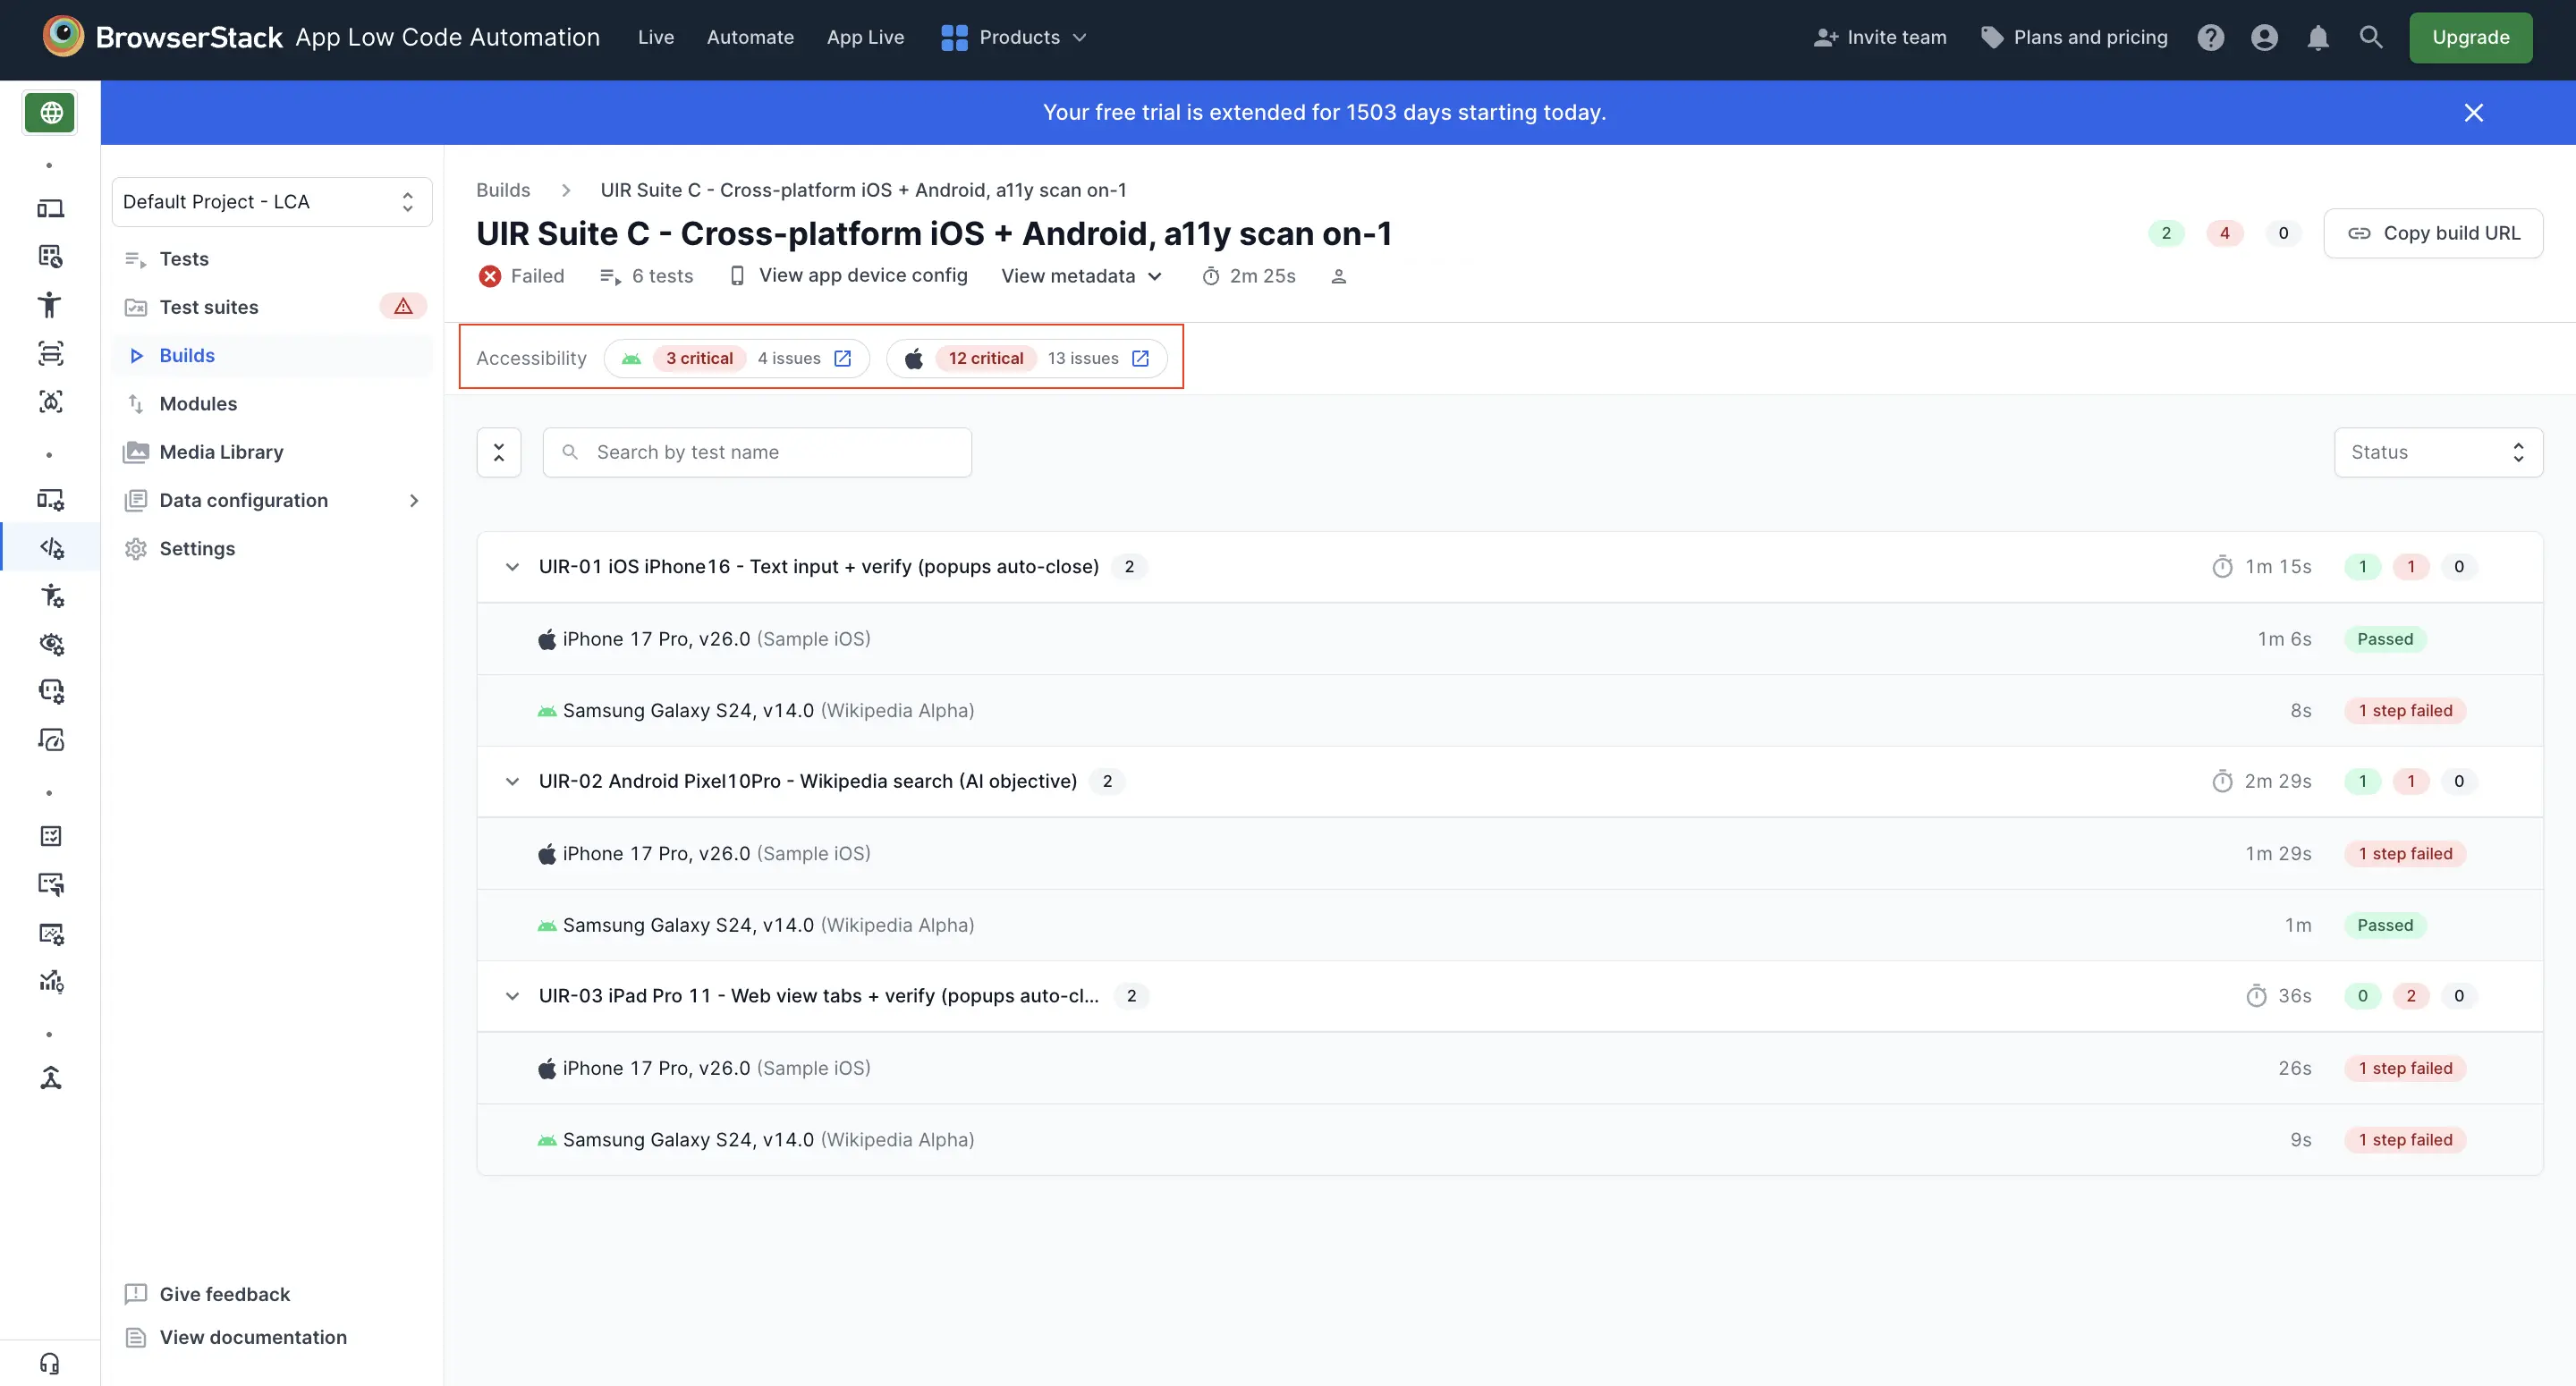Expand View metadata dropdown
Viewport: 2576px width, 1386px height.
click(1081, 276)
